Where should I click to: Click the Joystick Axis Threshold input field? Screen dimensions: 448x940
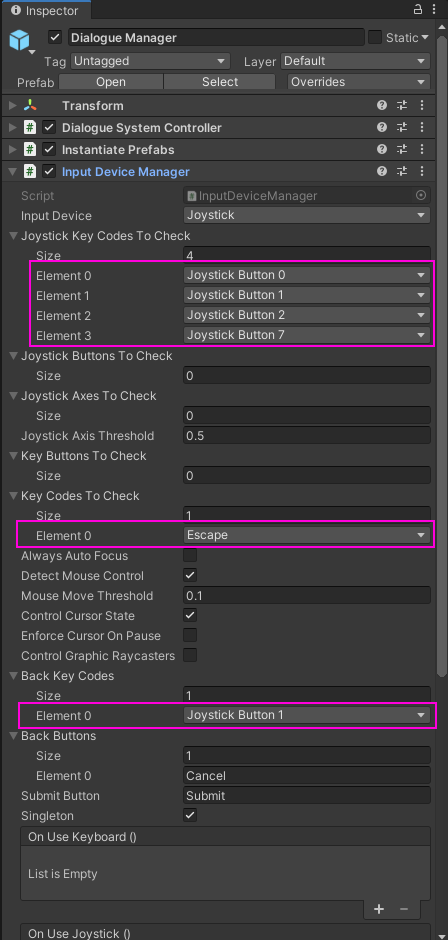pyautogui.click(x=306, y=436)
